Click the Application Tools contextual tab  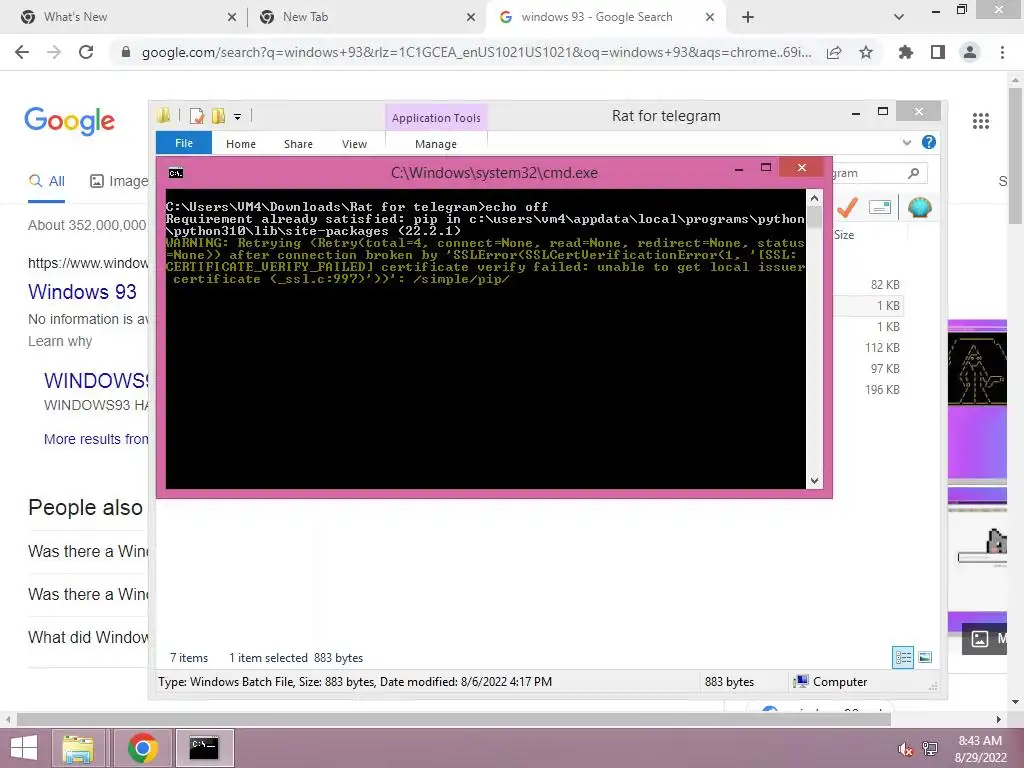pyautogui.click(x=436, y=118)
